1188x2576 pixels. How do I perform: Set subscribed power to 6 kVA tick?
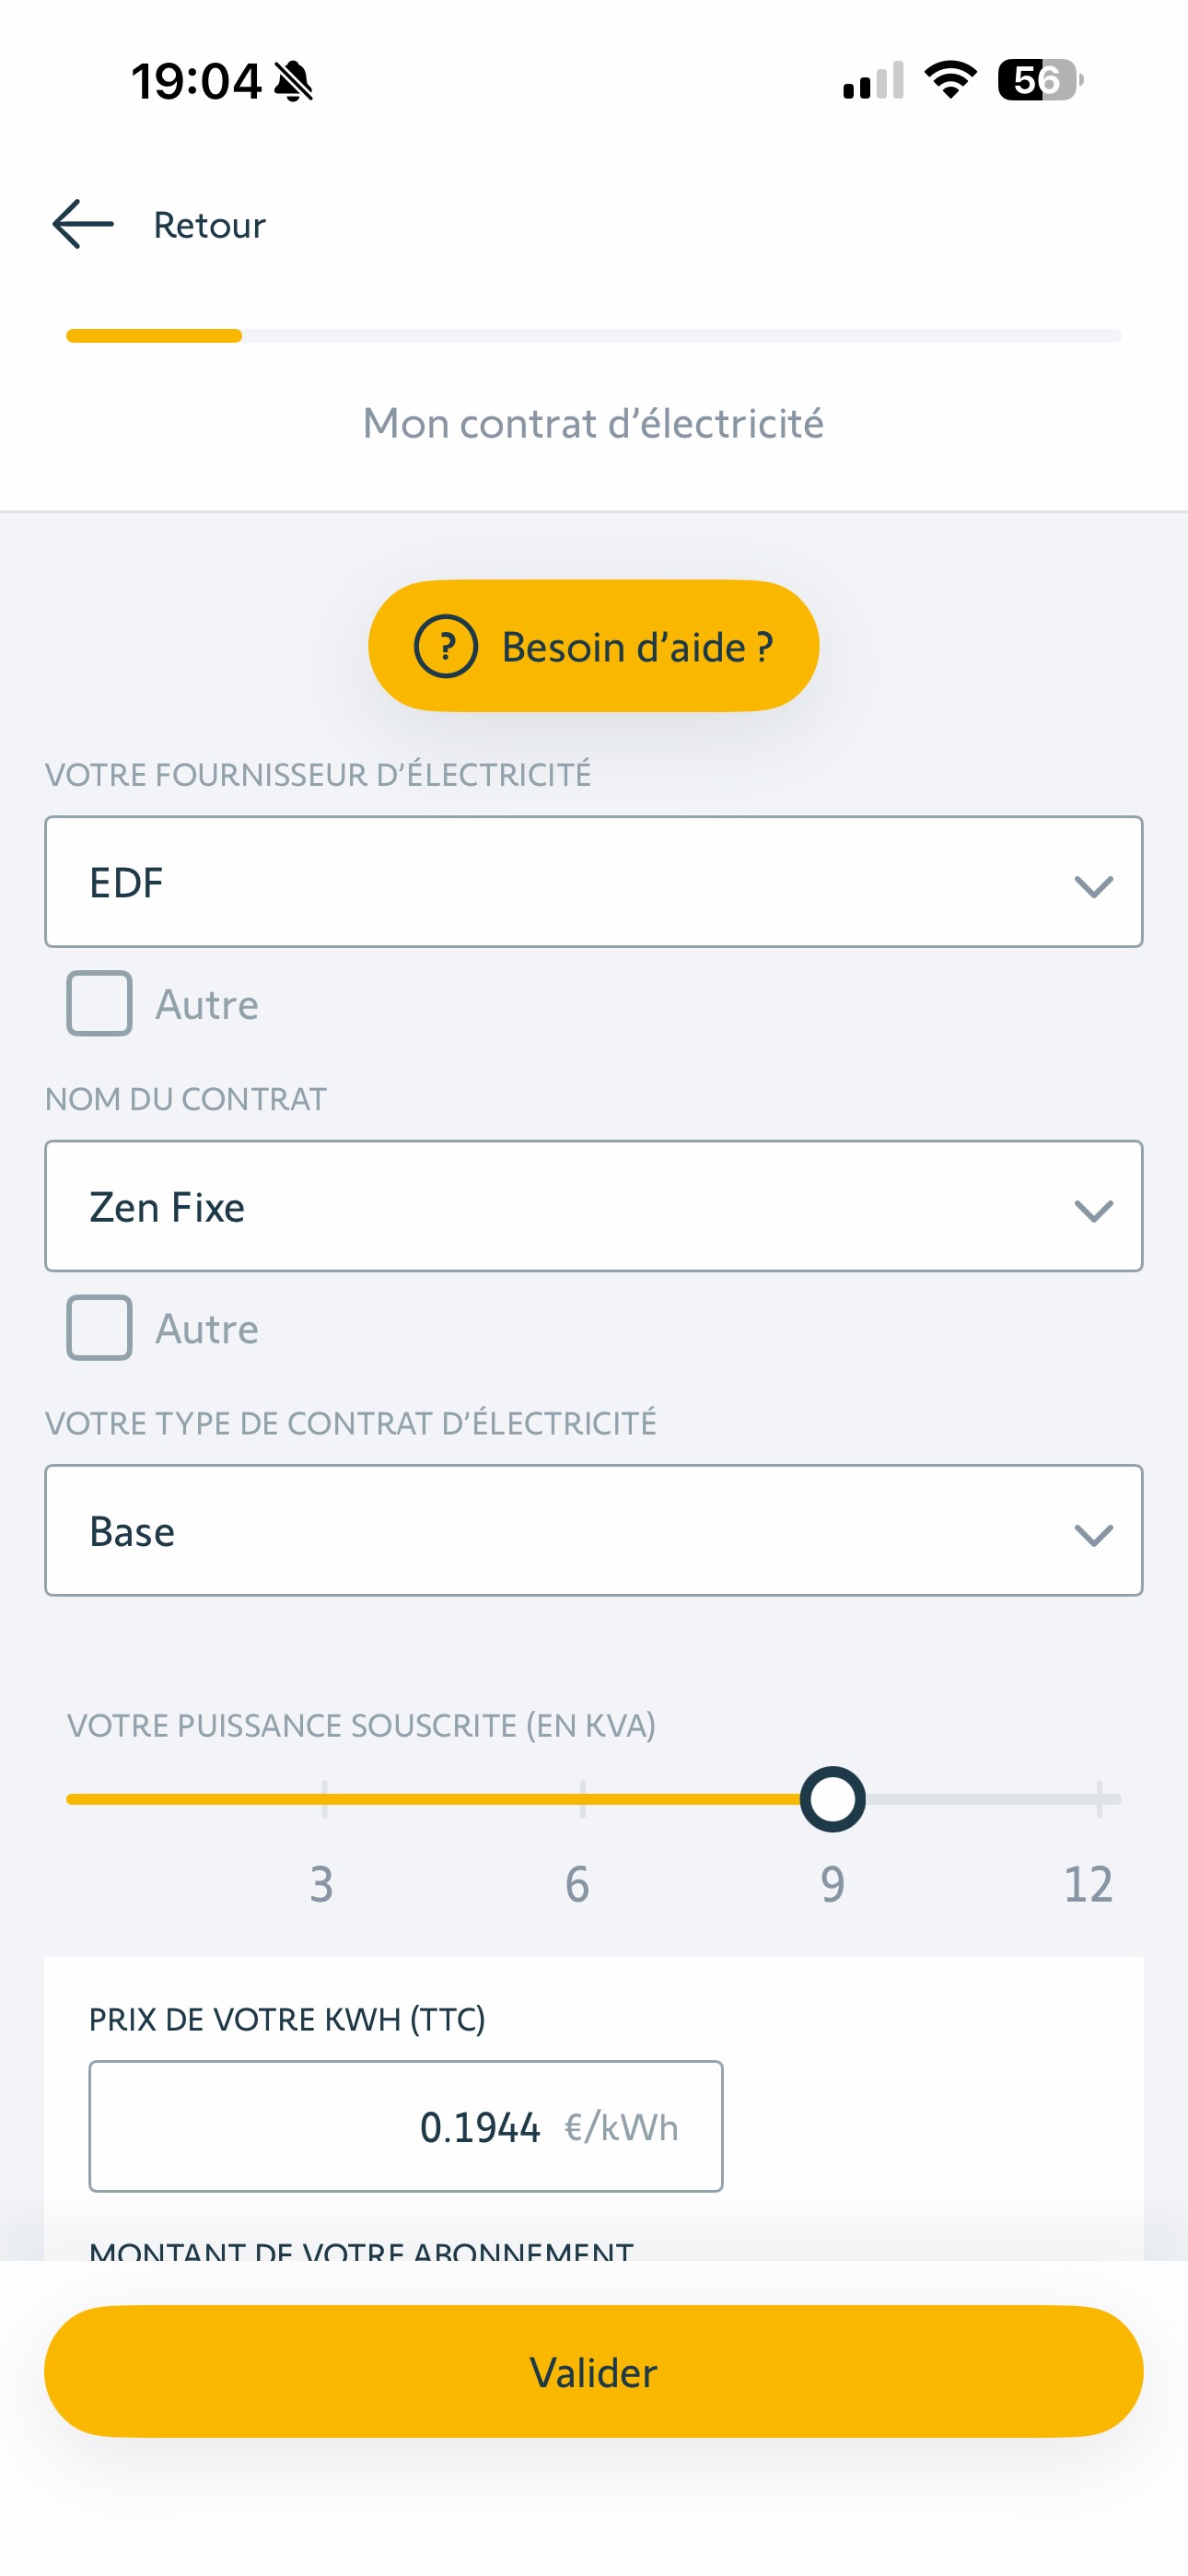(582, 1799)
